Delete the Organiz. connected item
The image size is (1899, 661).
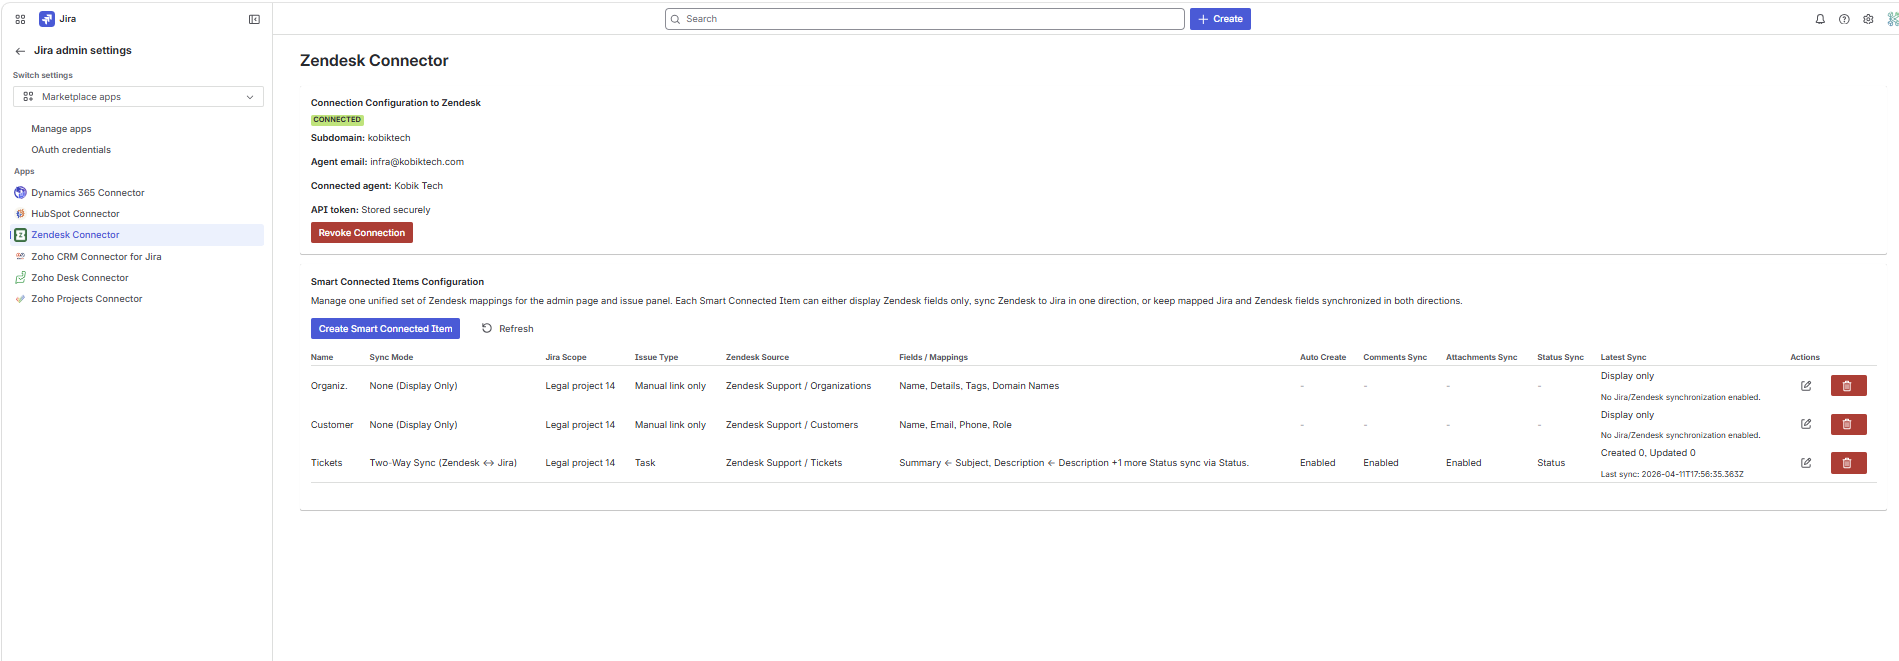[x=1848, y=386]
